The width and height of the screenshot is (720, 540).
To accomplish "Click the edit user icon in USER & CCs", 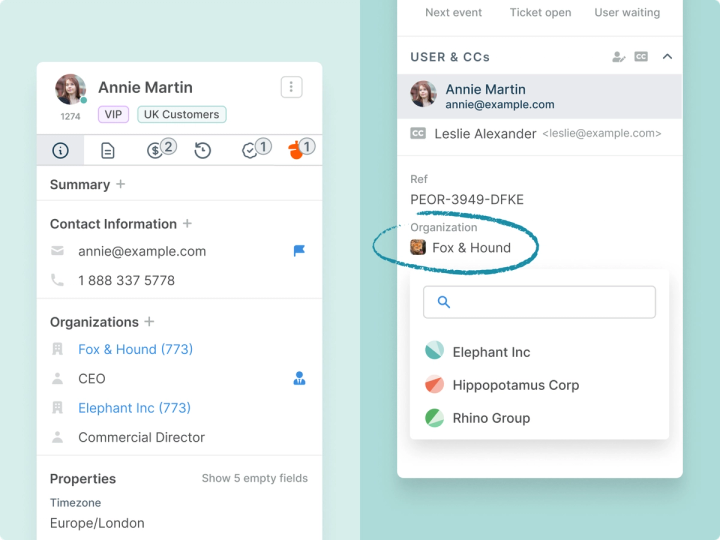I will pyautogui.click(x=619, y=57).
